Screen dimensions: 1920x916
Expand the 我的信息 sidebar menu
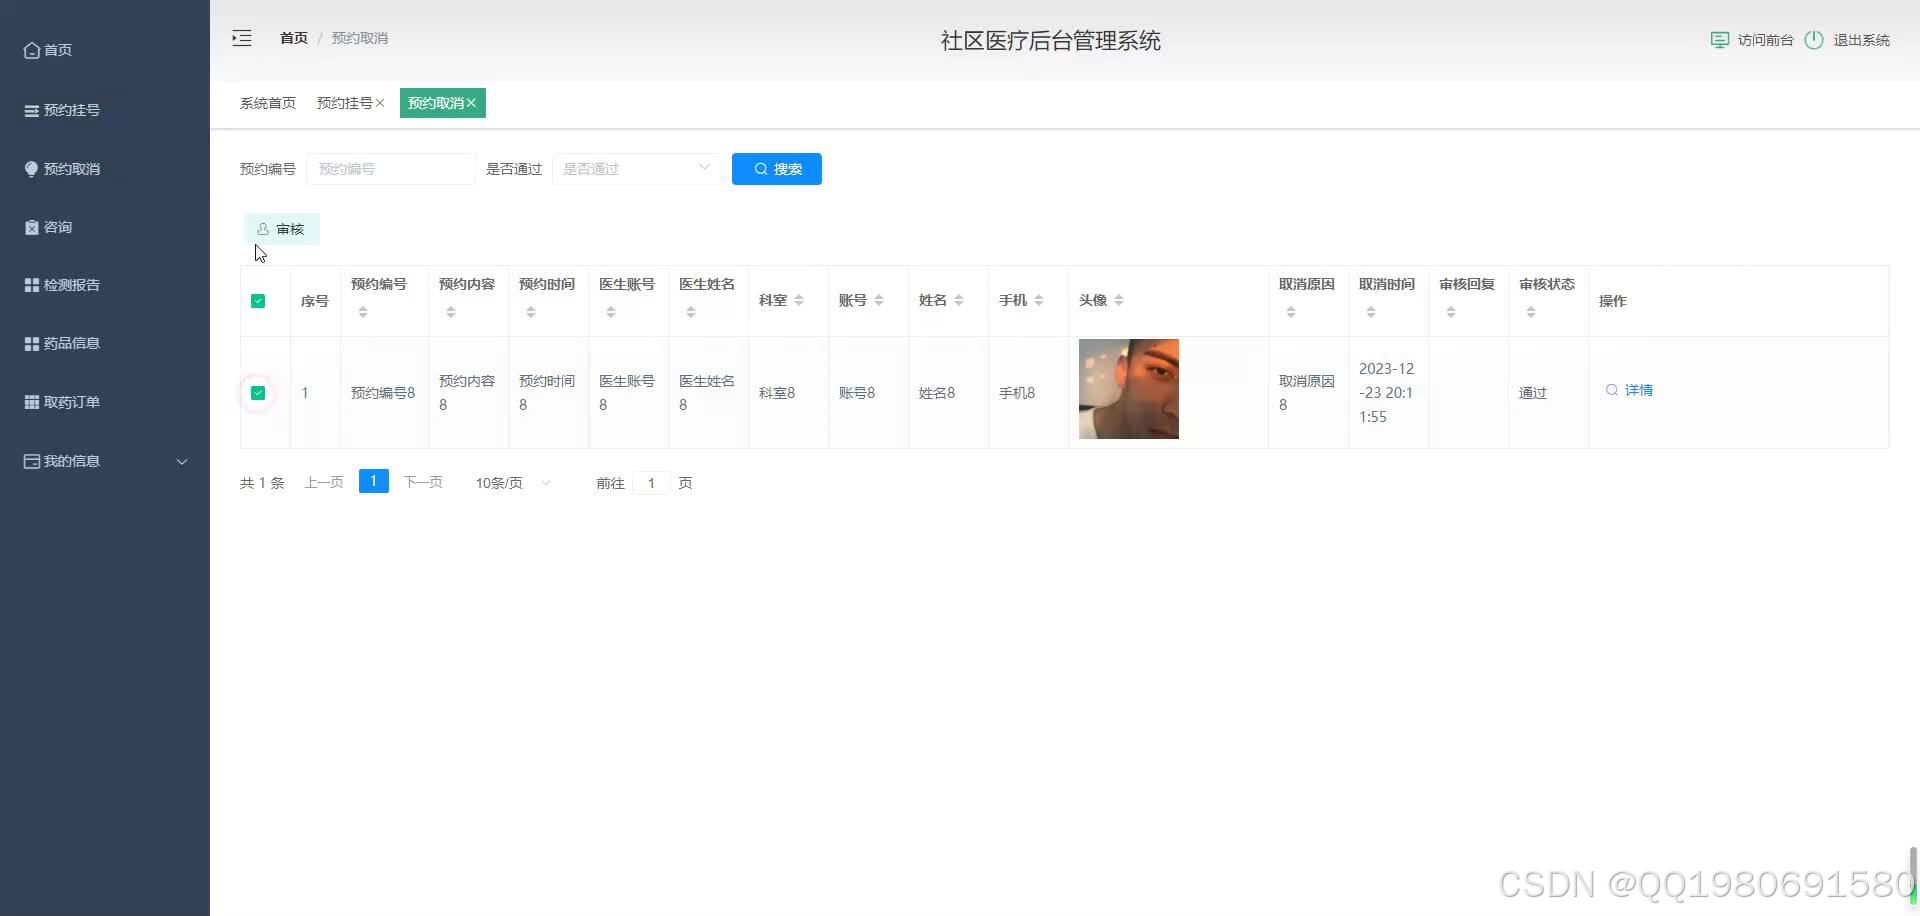pyautogui.click(x=105, y=461)
